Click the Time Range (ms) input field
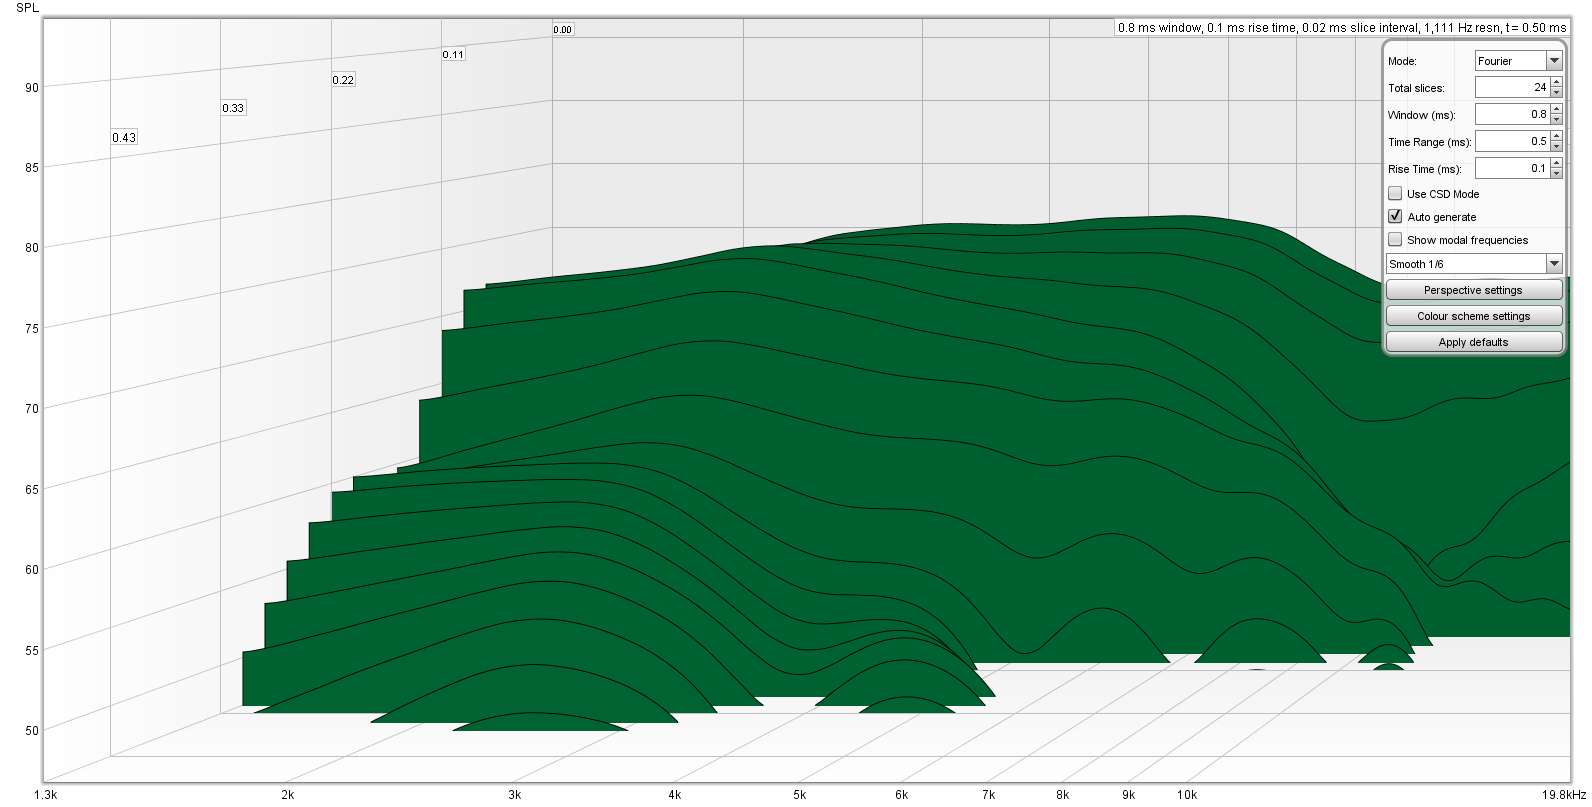The width and height of the screenshot is (1592, 807). pyautogui.click(x=1512, y=142)
